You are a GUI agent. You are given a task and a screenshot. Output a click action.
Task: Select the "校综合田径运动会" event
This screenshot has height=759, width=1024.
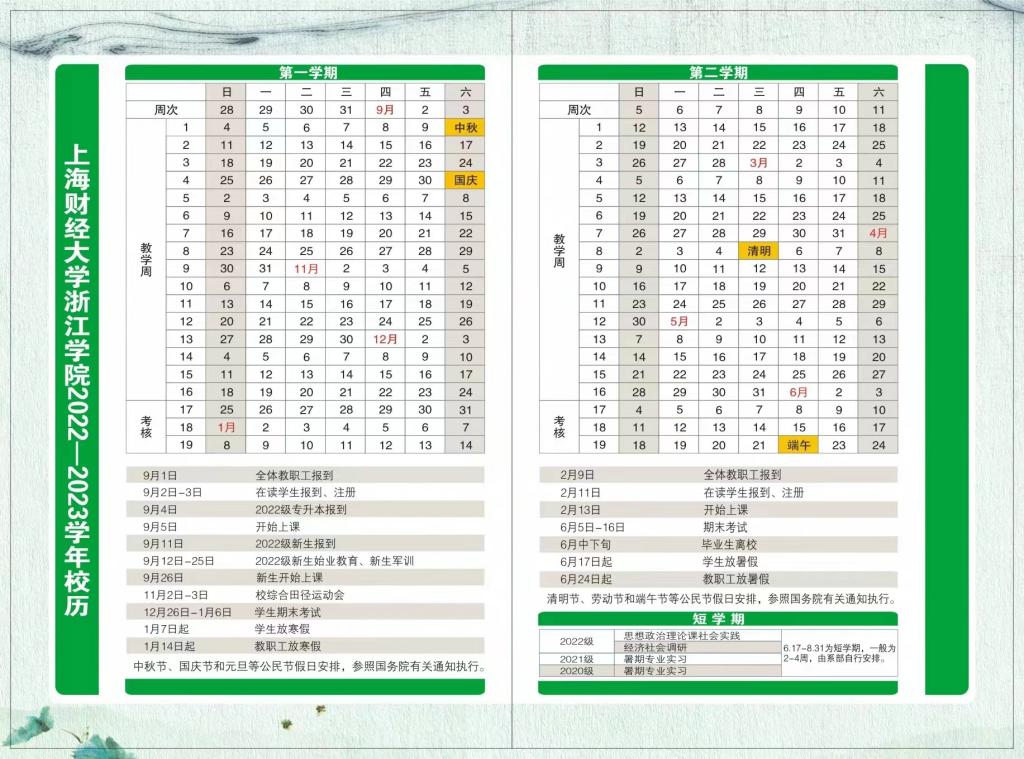300,595
